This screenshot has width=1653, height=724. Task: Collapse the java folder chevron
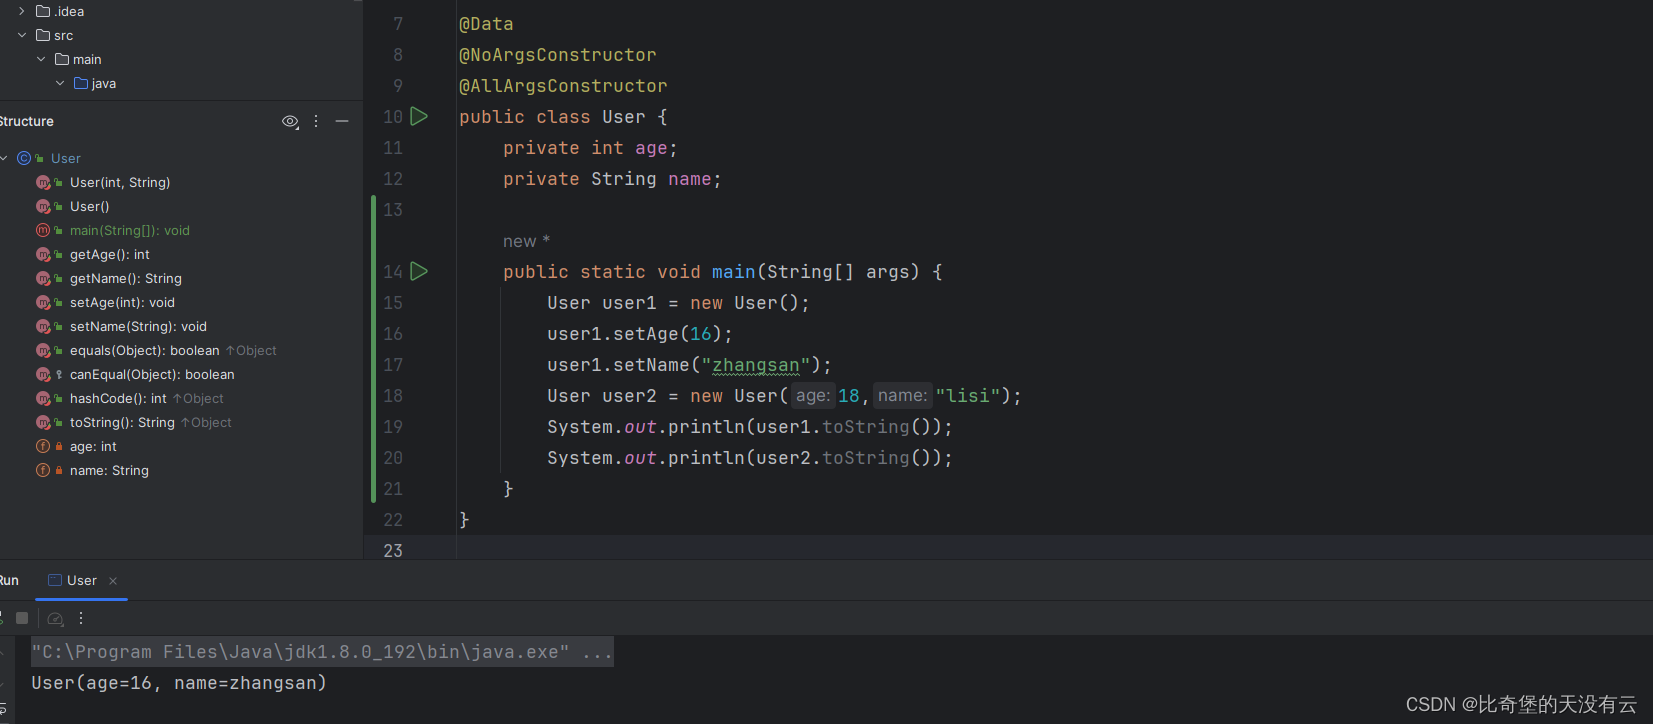[x=60, y=83]
